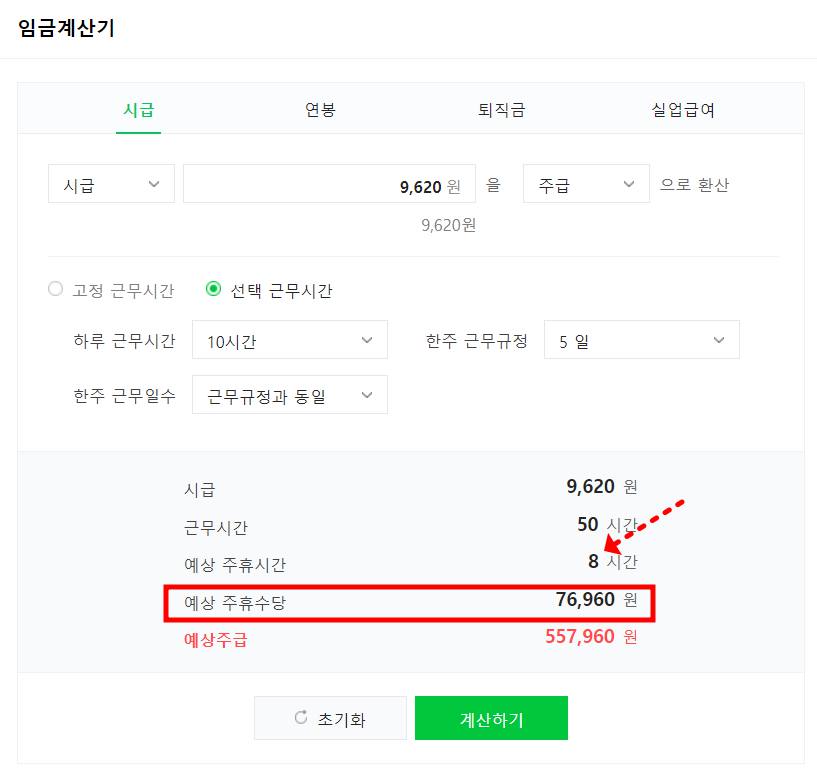
Task: Click the green 계산하기 button
Action: tap(491, 717)
